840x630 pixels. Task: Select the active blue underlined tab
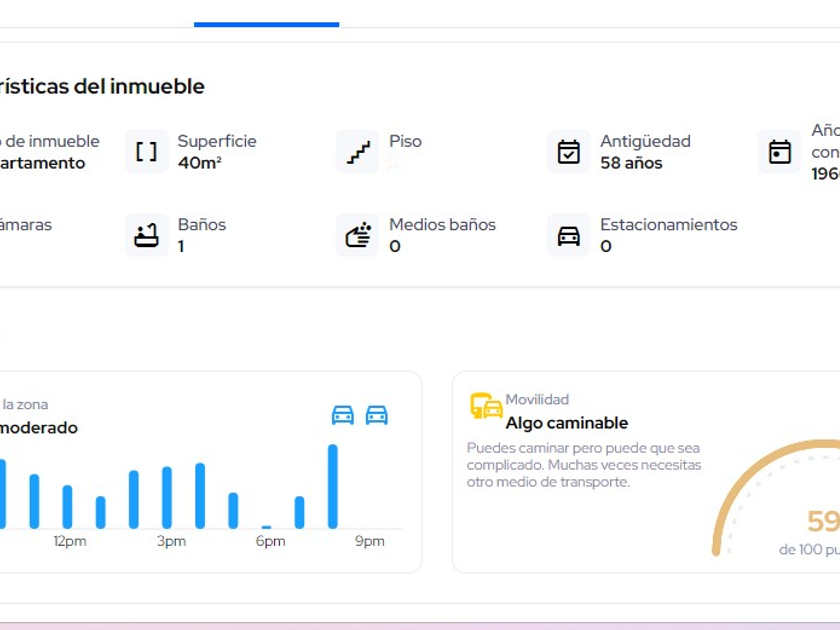(266, 24)
